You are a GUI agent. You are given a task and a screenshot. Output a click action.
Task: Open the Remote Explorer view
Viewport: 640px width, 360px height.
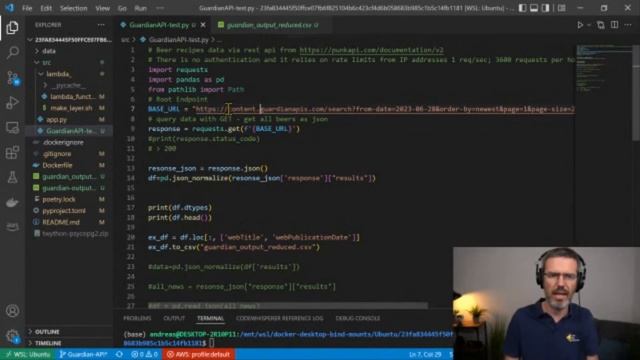pyautogui.click(x=13, y=128)
